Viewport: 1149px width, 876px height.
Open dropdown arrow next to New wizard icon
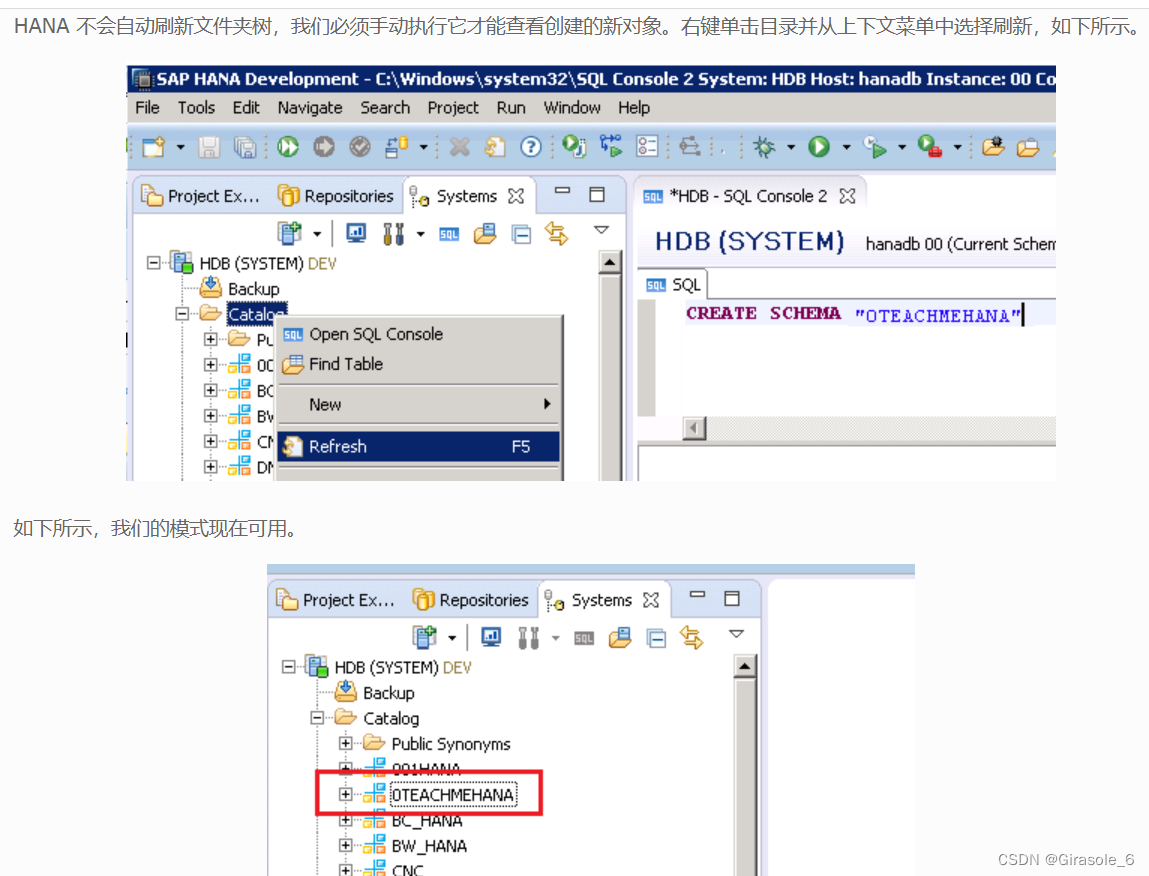(x=180, y=147)
